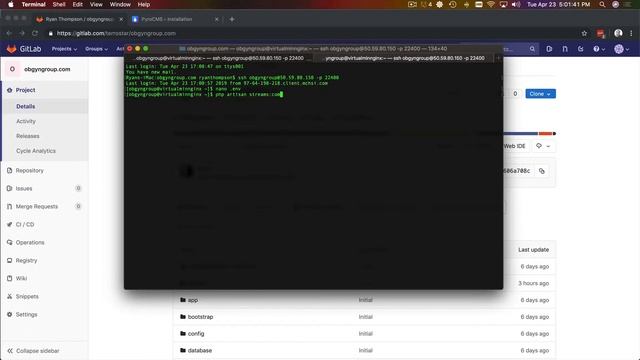Open the Shell menu
The height and width of the screenshot is (360, 640).
59,4
